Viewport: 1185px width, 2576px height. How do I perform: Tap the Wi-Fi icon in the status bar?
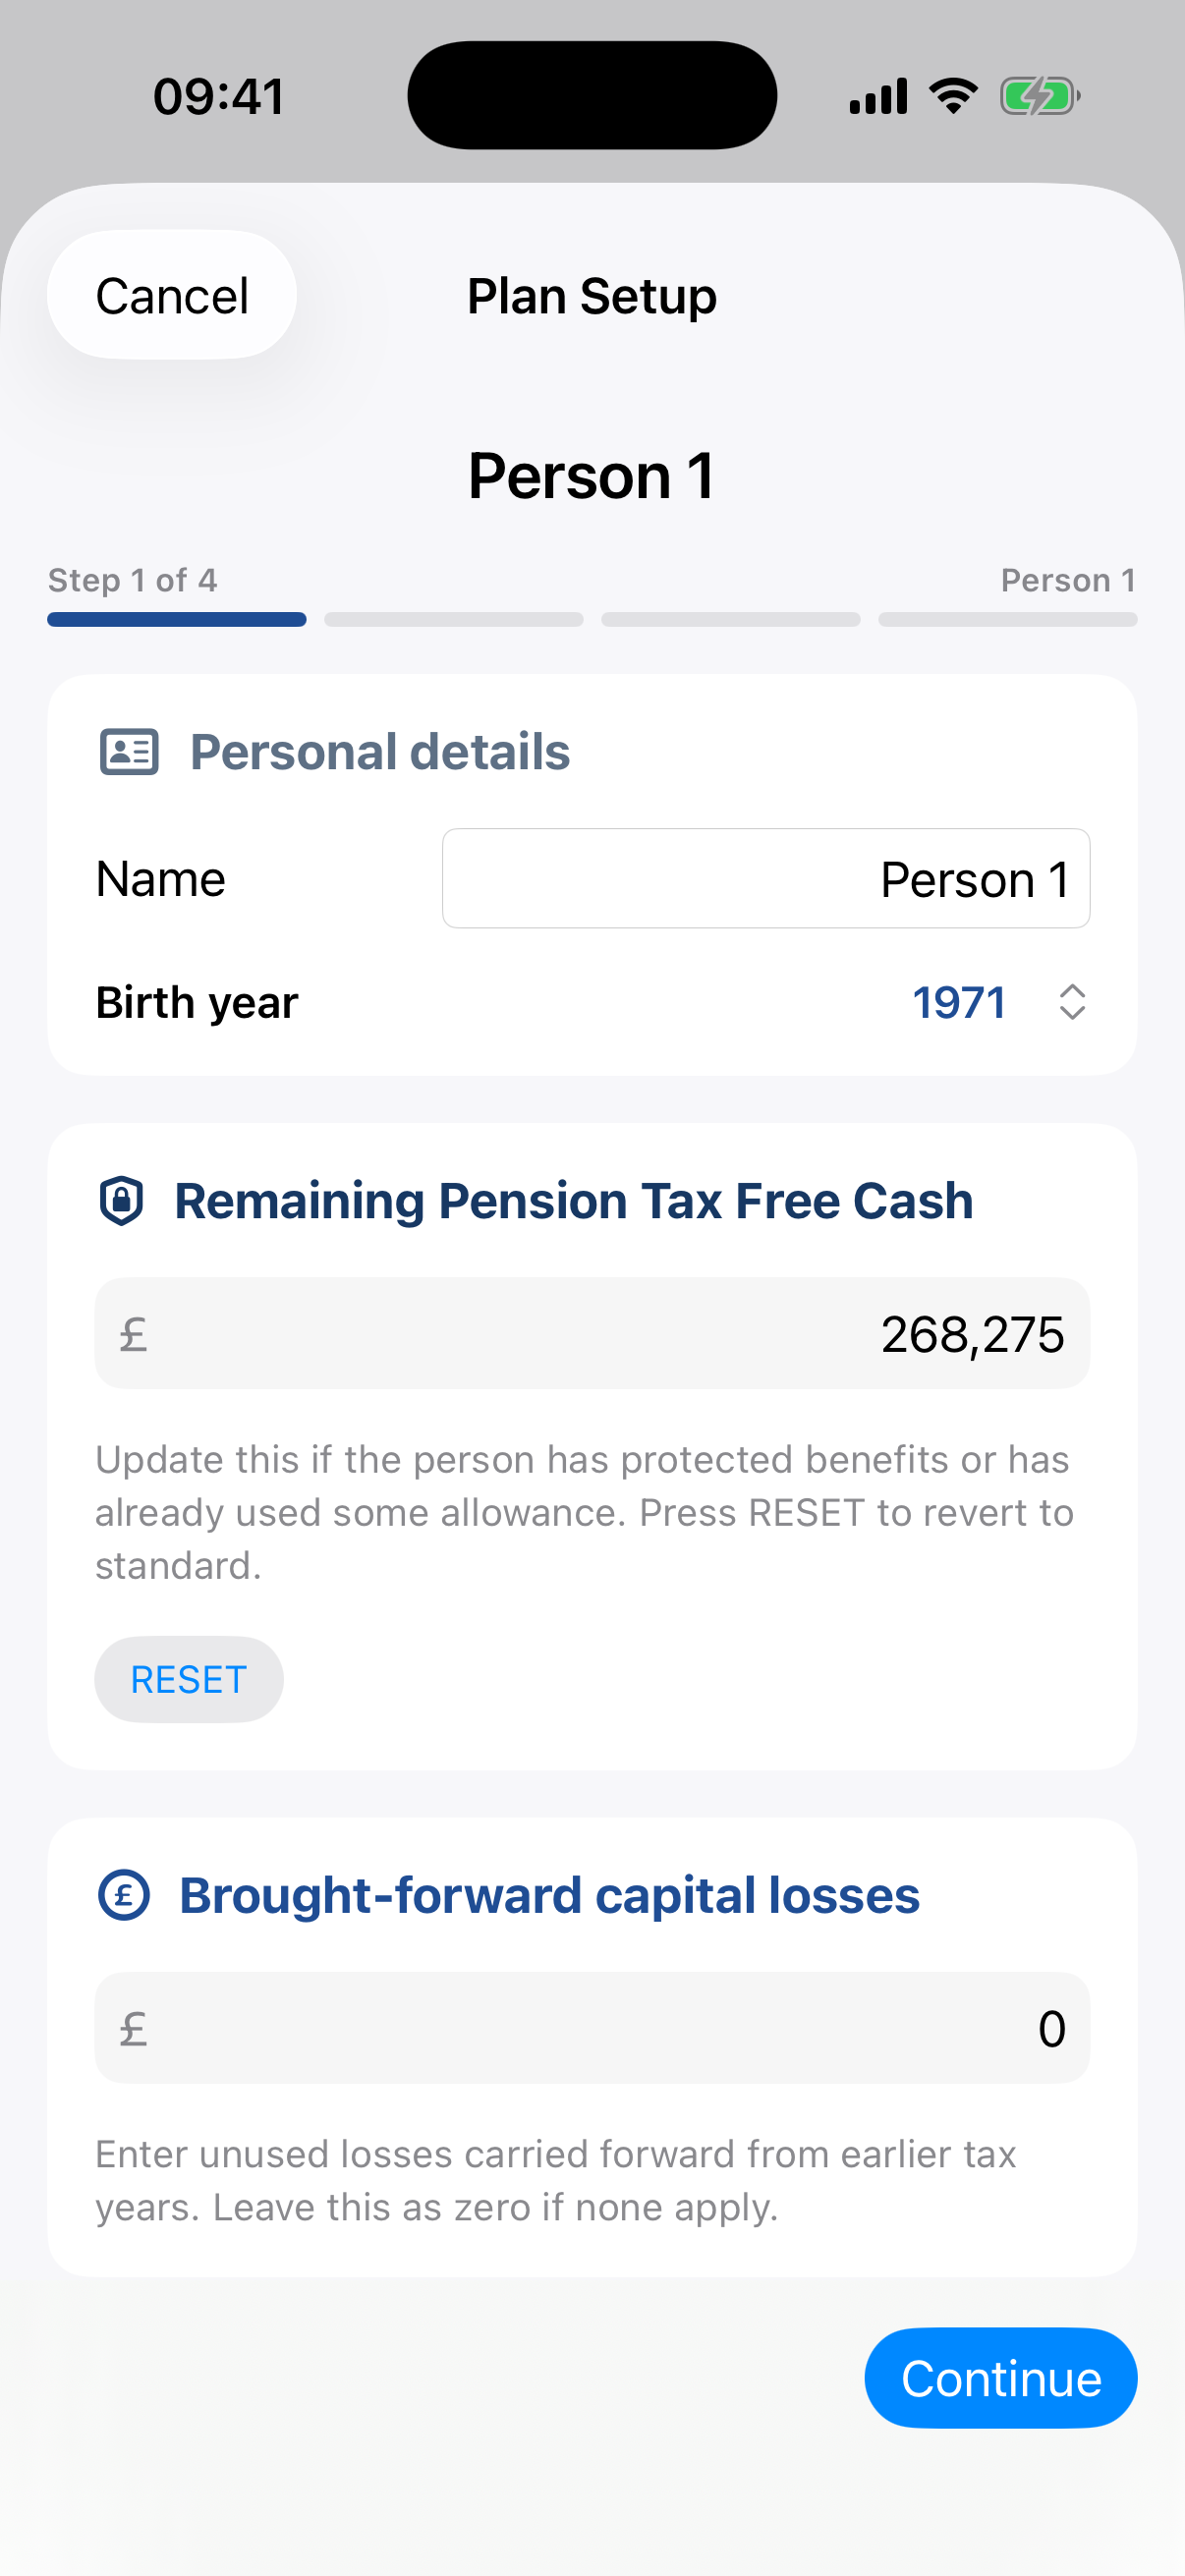point(954,96)
